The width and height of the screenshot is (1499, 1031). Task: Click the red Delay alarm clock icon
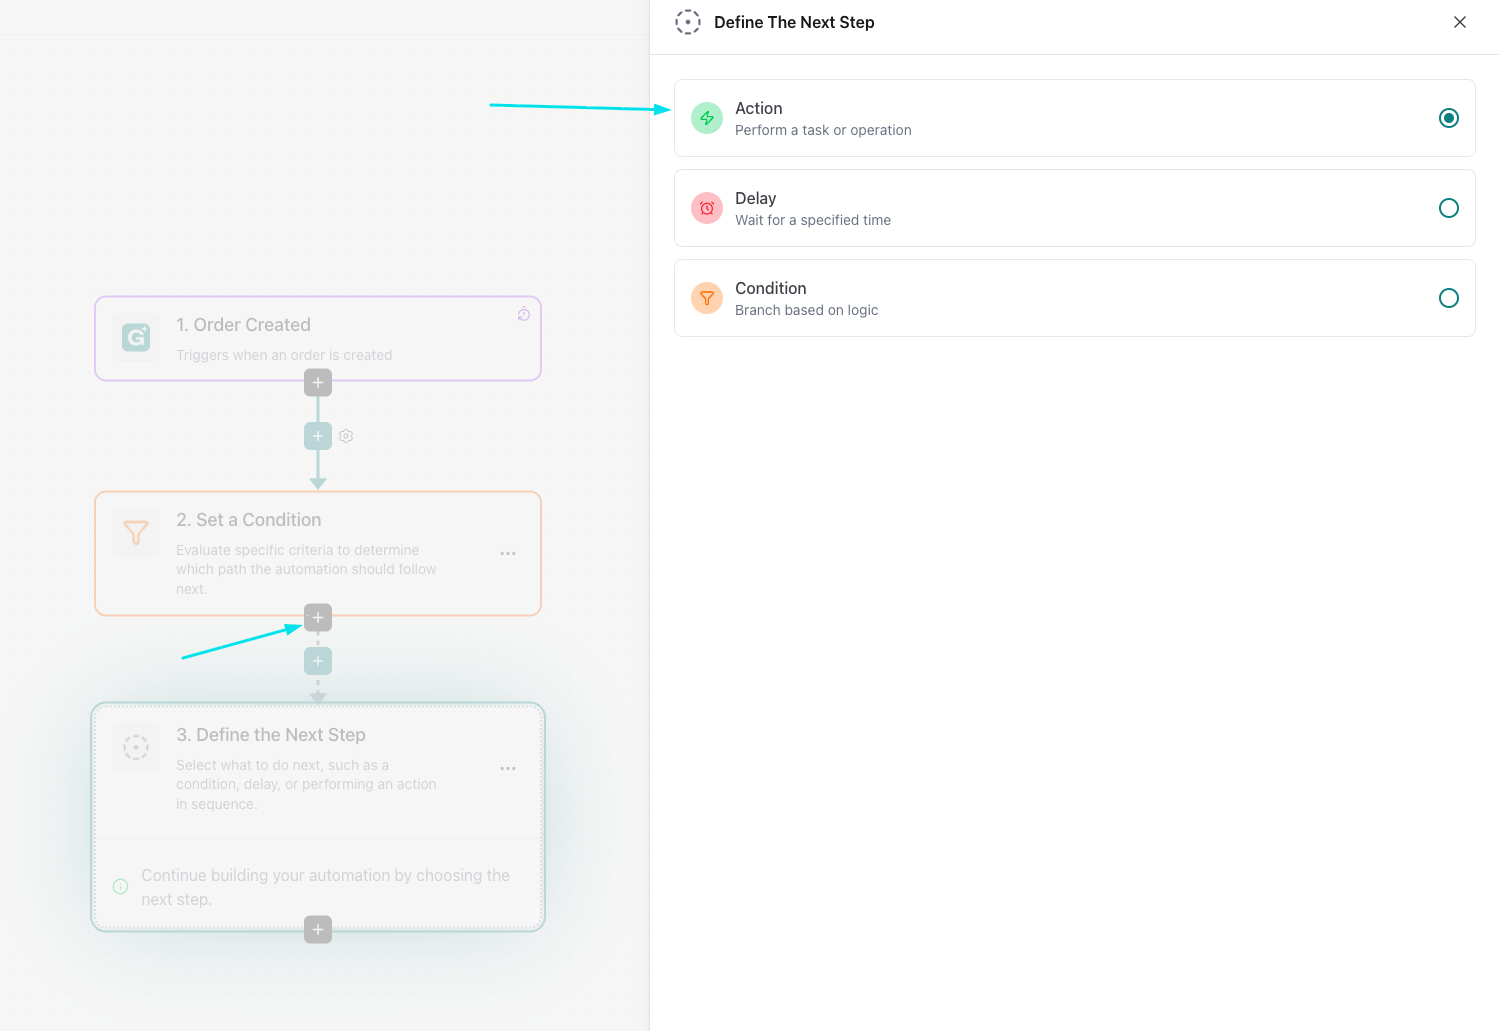pos(707,208)
